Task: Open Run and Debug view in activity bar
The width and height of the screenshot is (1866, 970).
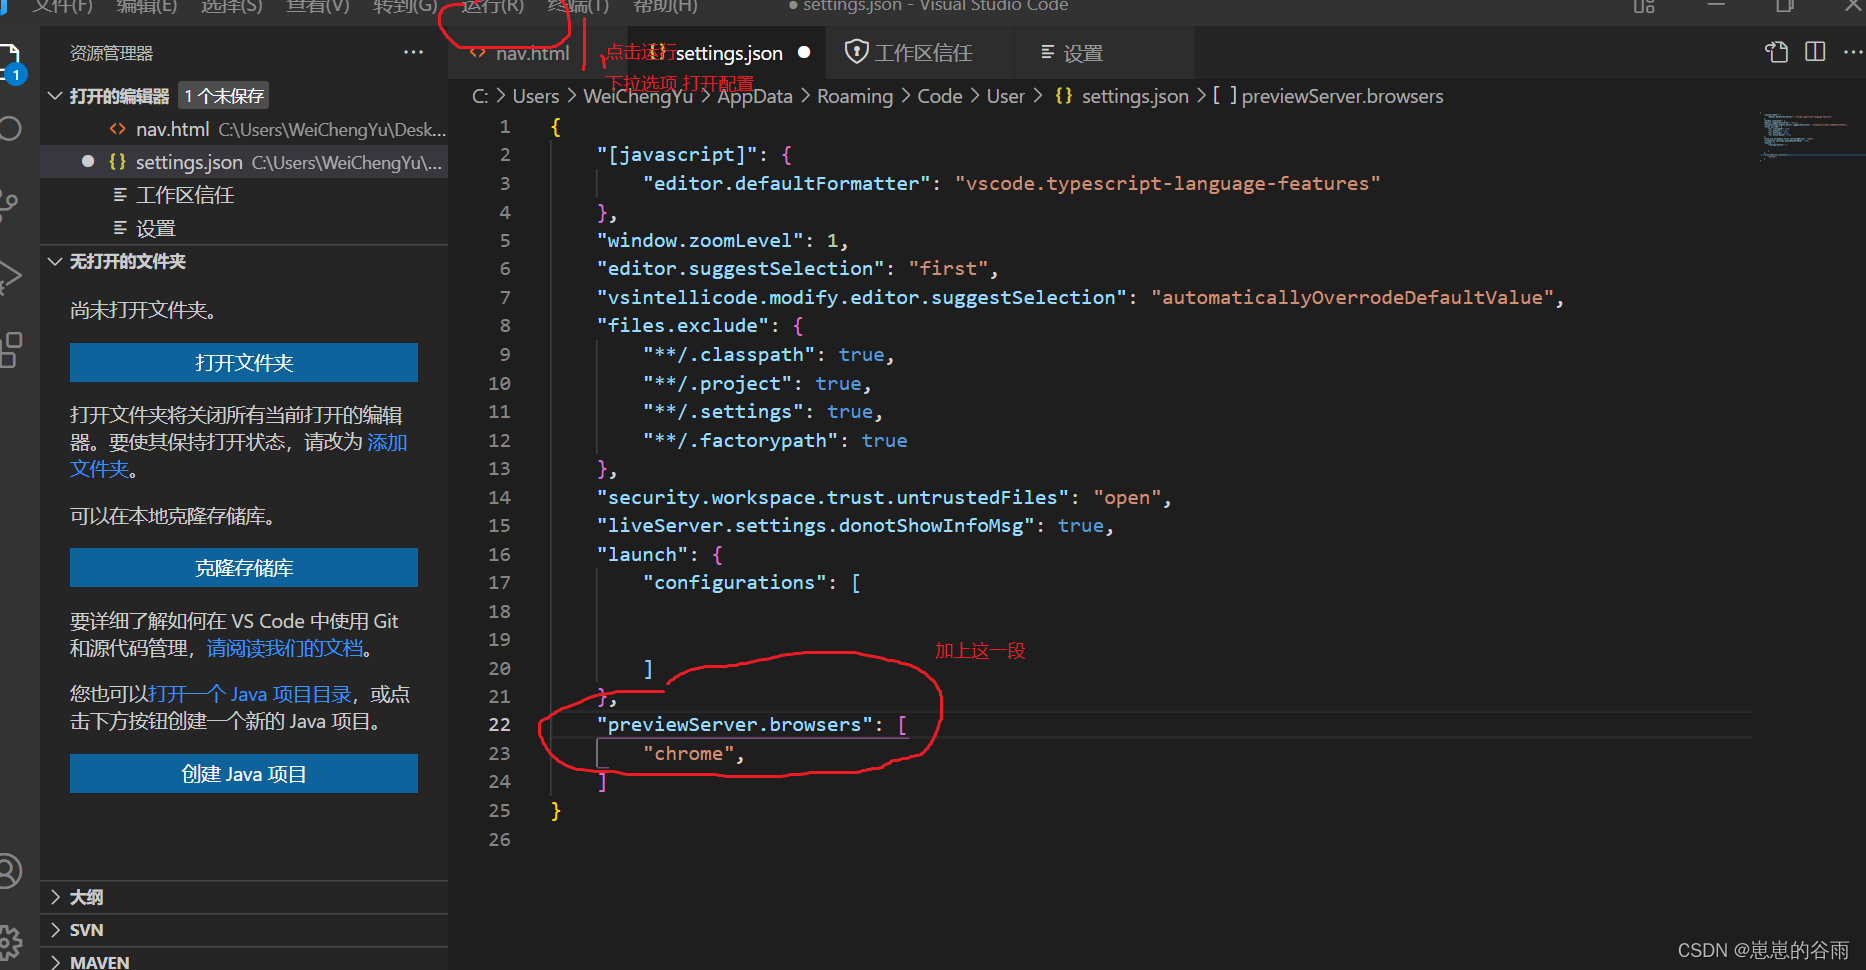Action: pos(8,277)
